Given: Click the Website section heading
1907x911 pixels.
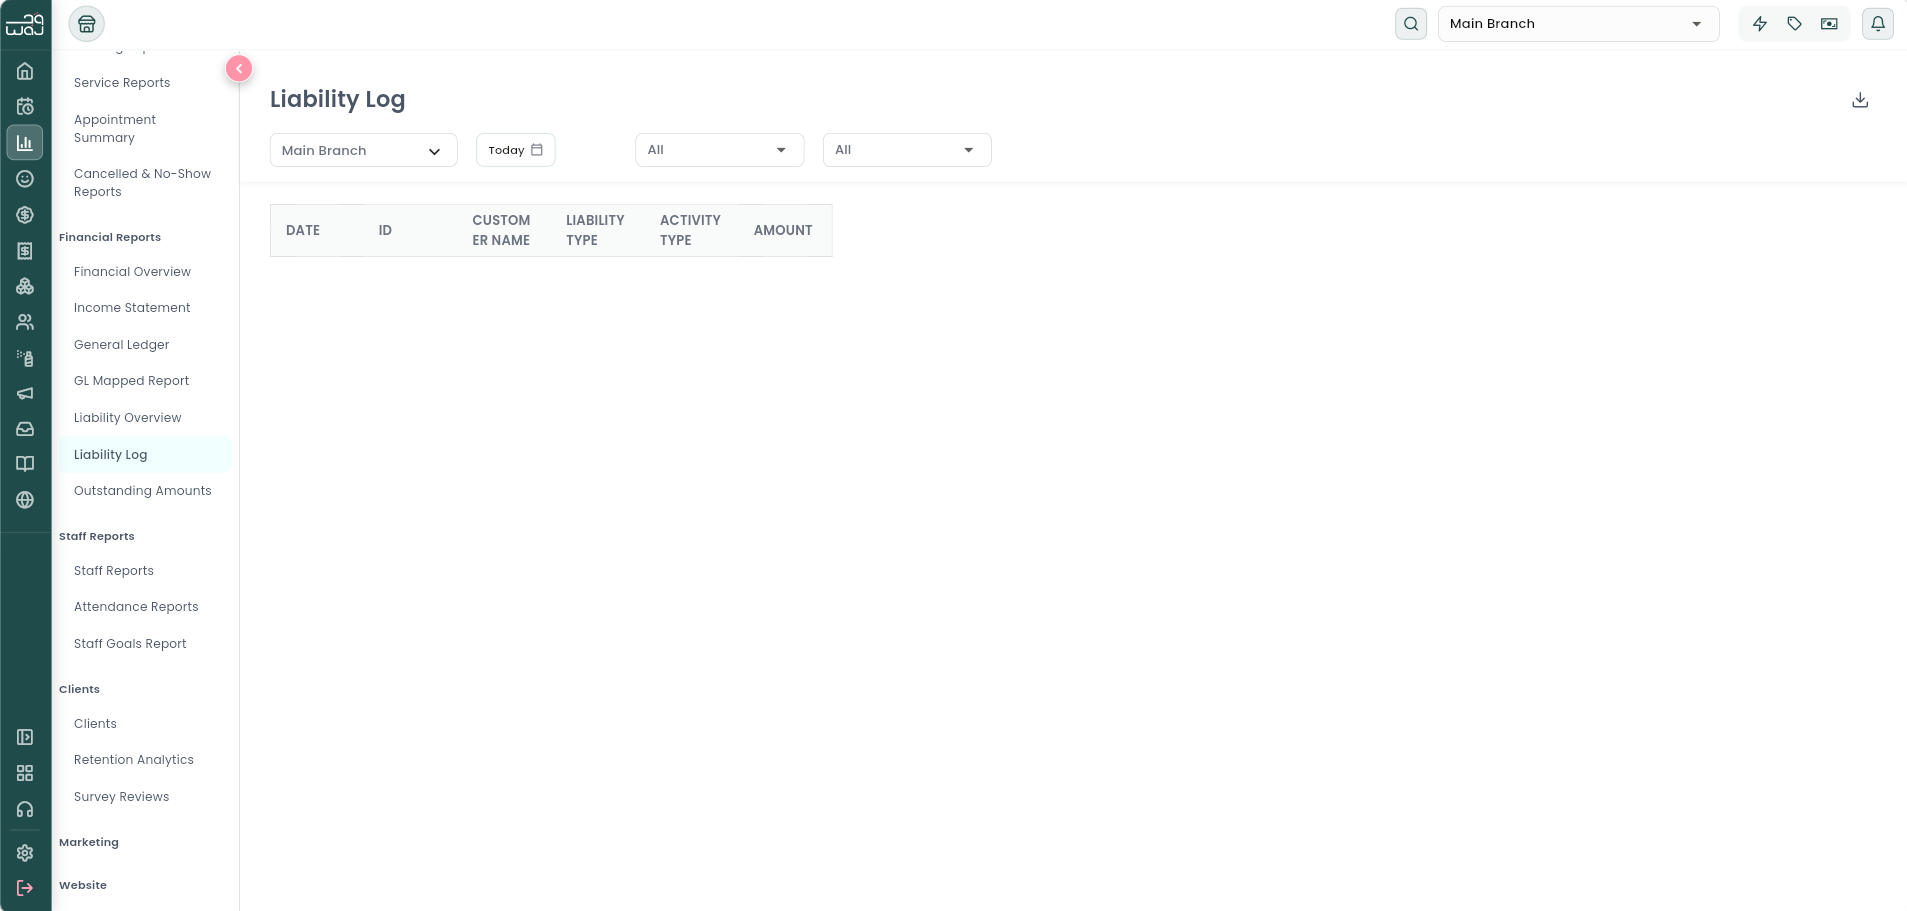Looking at the screenshot, I should click(x=82, y=885).
